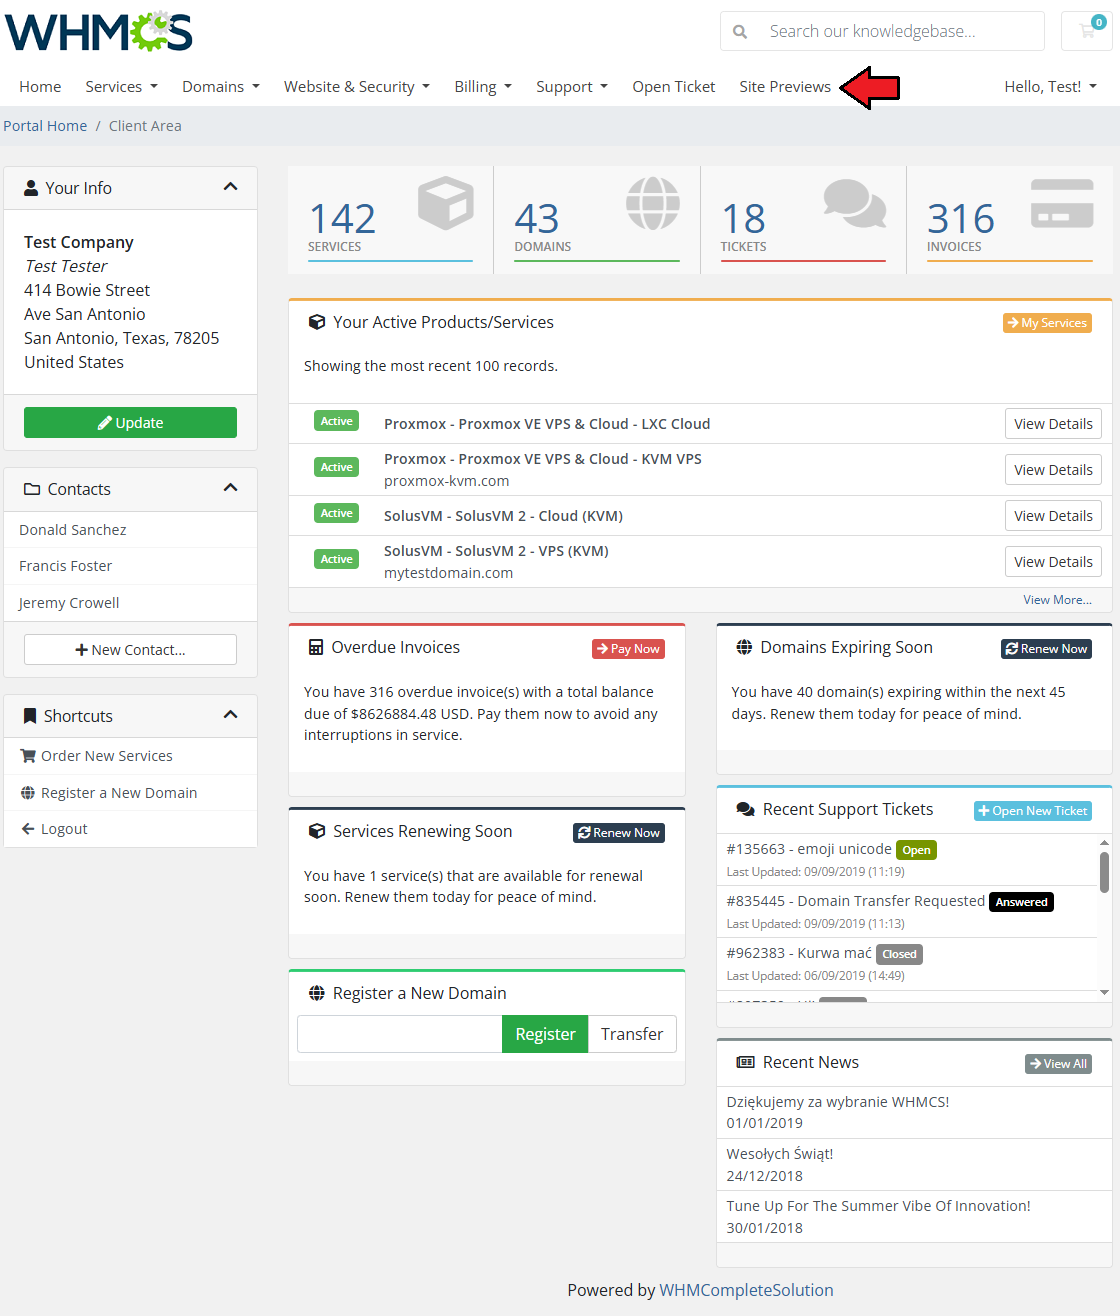1120x1316 pixels.
Task: Click the WHMCS logo
Action: 99,32
